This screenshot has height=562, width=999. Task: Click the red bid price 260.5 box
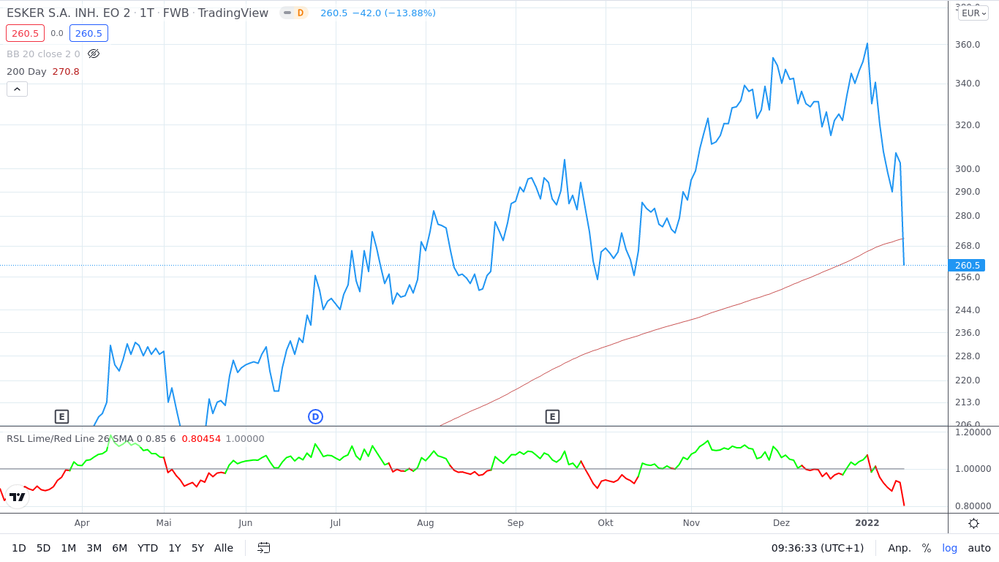(x=25, y=33)
